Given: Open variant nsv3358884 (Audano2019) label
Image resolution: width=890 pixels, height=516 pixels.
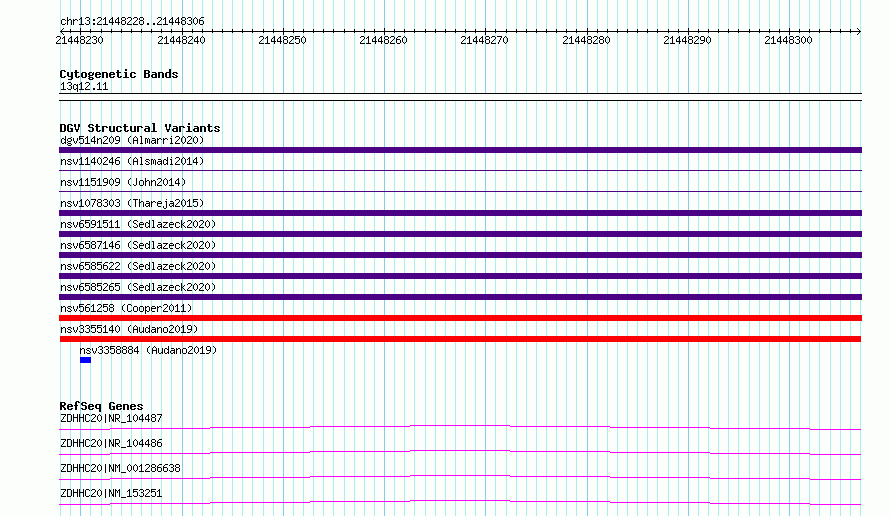Looking at the screenshot, I should click(x=148, y=350).
